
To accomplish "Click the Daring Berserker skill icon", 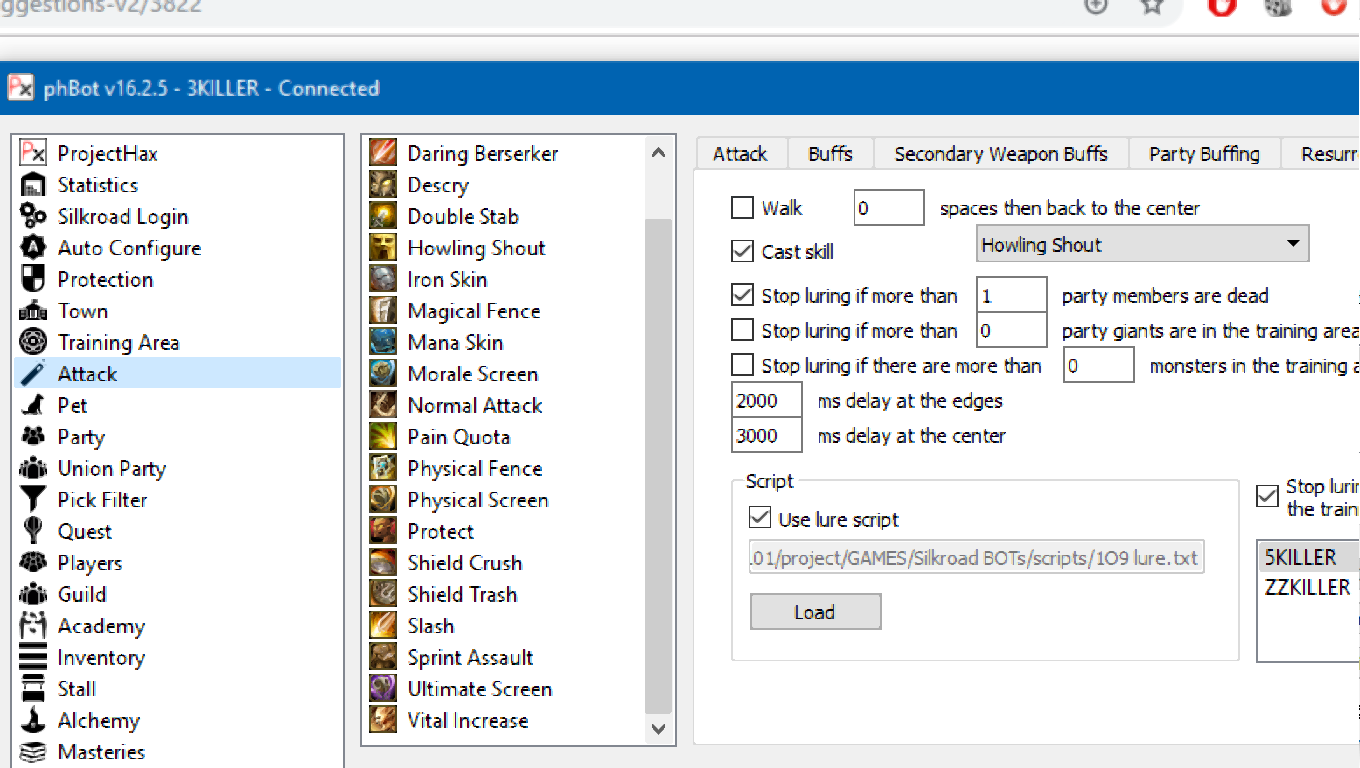I will (x=383, y=153).
